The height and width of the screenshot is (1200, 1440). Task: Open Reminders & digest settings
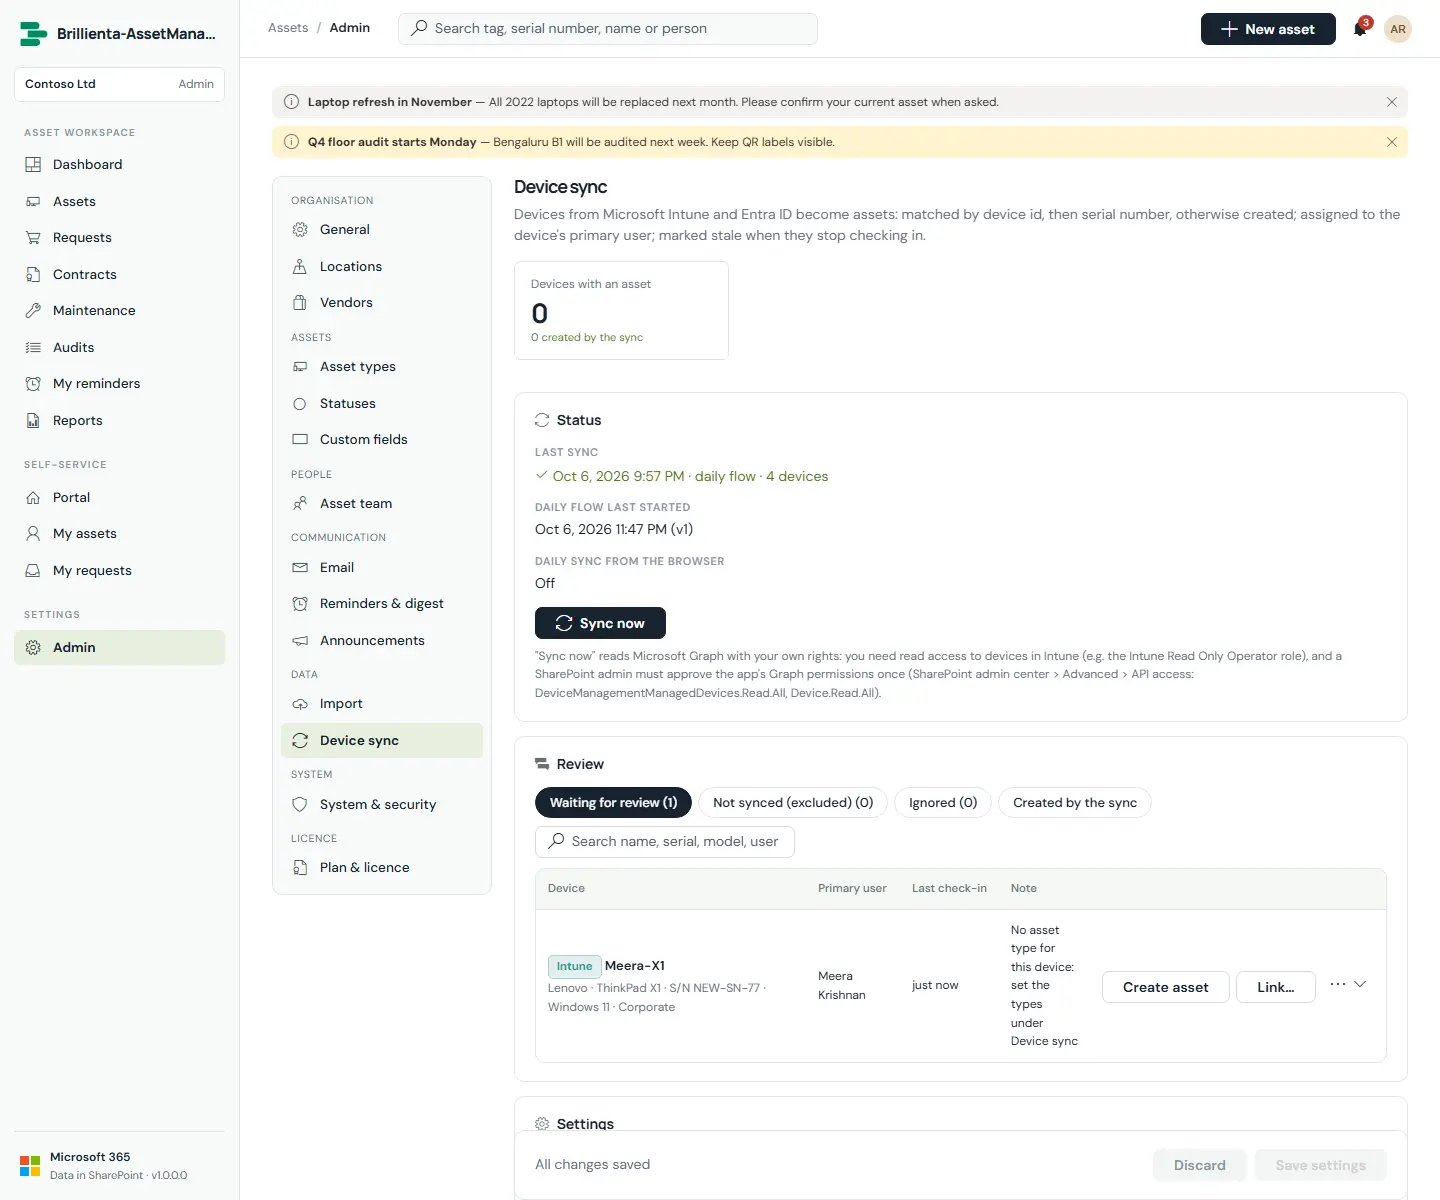click(382, 603)
